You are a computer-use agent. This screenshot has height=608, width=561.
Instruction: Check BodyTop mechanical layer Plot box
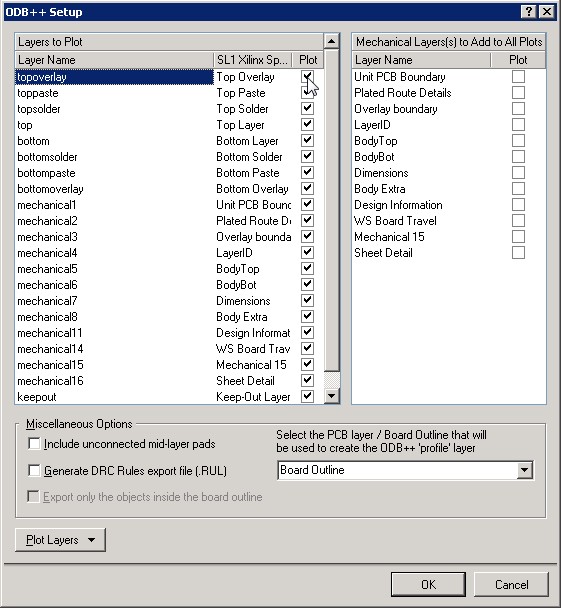(x=518, y=140)
